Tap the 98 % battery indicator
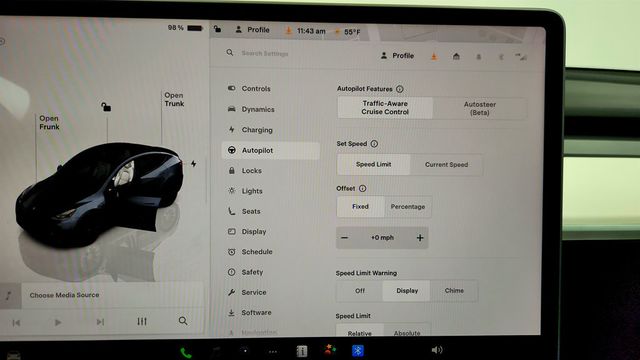Image resolution: width=640 pixels, height=360 pixels. [185, 28]
